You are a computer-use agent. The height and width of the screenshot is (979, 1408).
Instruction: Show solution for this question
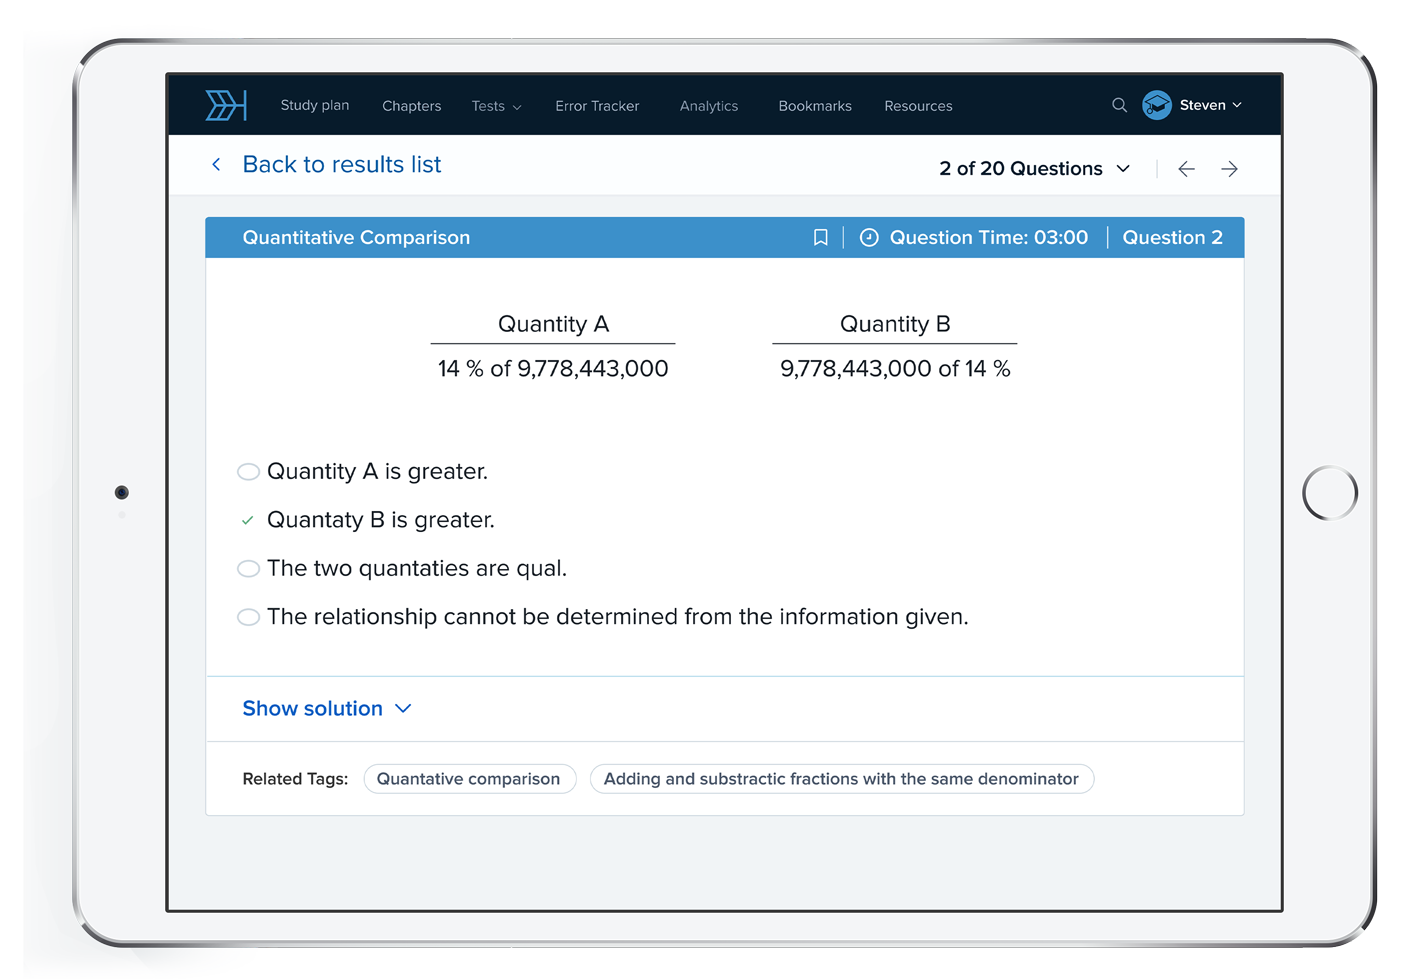[x=313, y=708]
